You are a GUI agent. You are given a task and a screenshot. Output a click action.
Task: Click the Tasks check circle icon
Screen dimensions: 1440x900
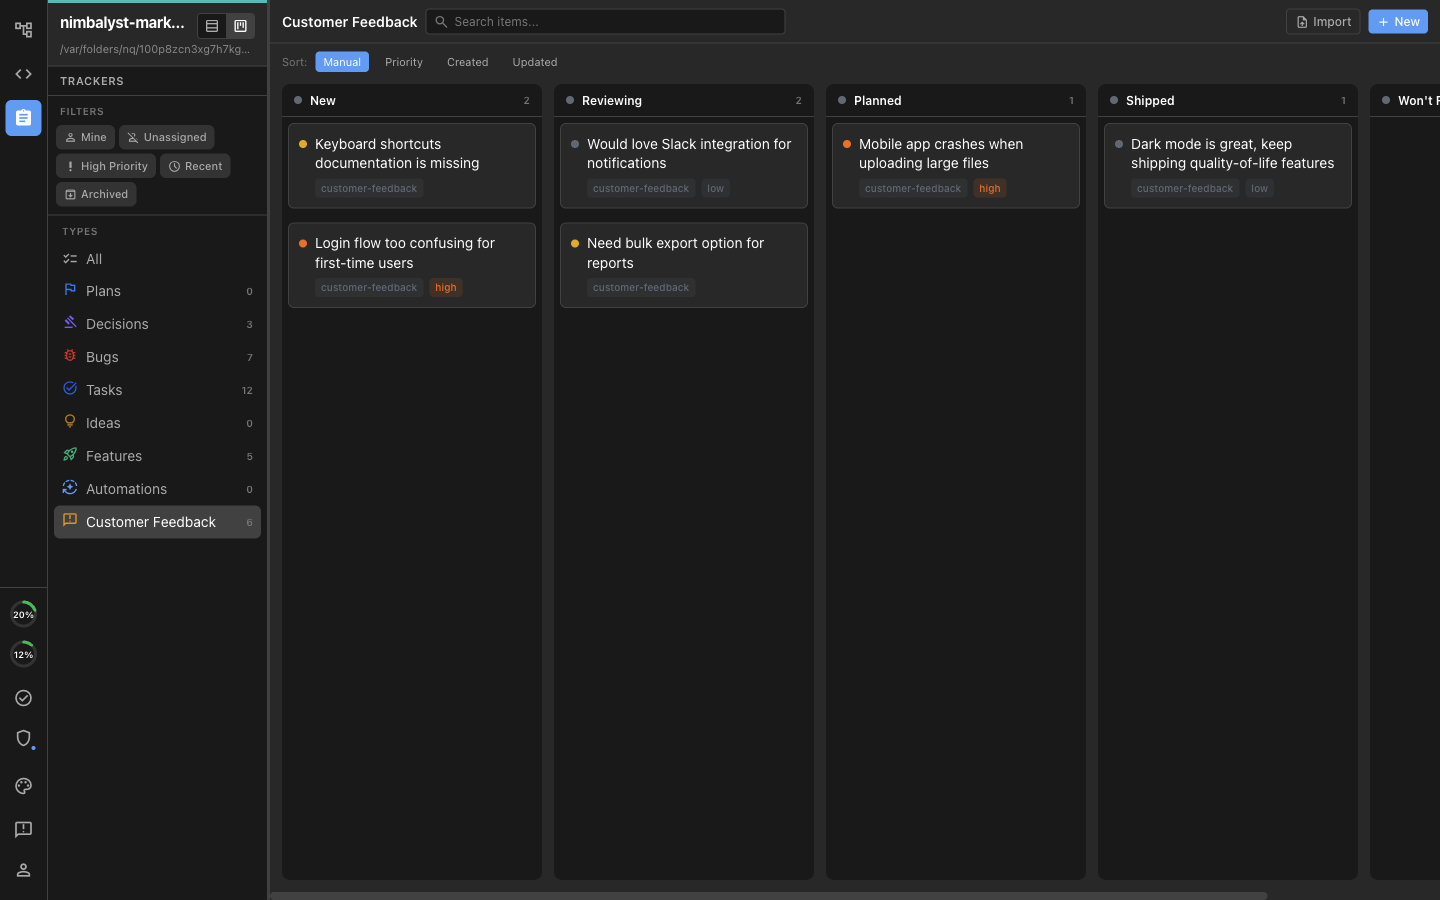[x=70, y=388]
